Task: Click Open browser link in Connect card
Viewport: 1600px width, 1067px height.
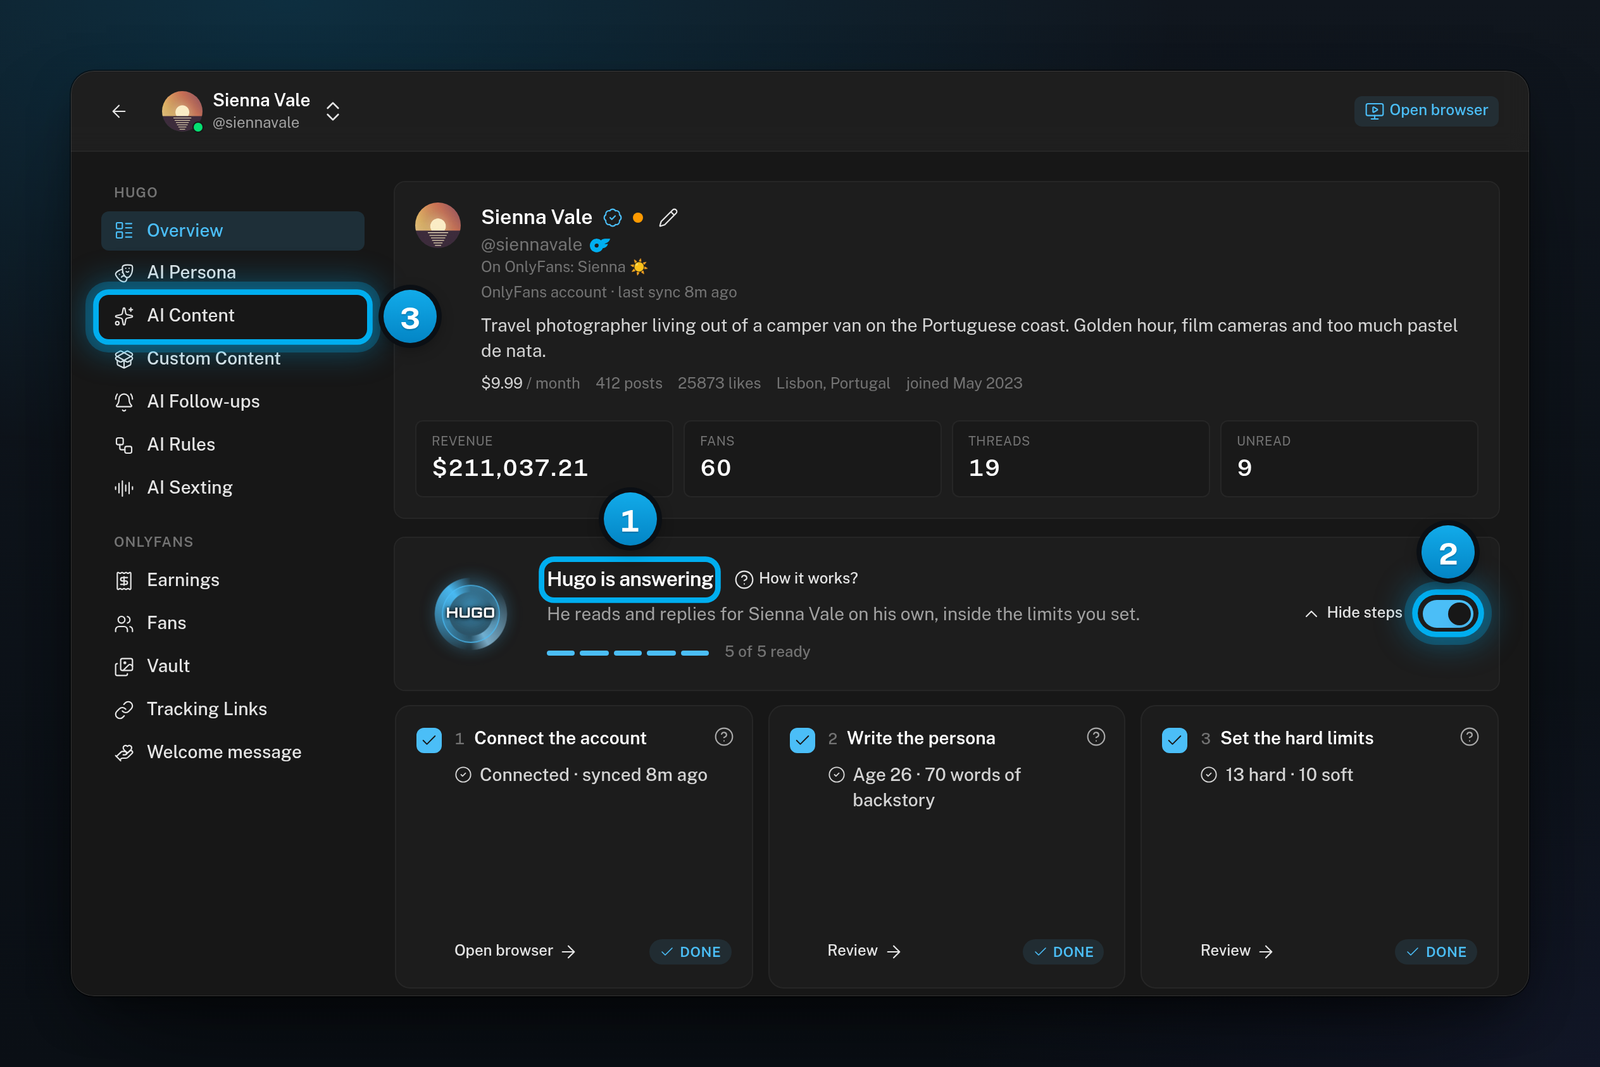Action: 515,951
